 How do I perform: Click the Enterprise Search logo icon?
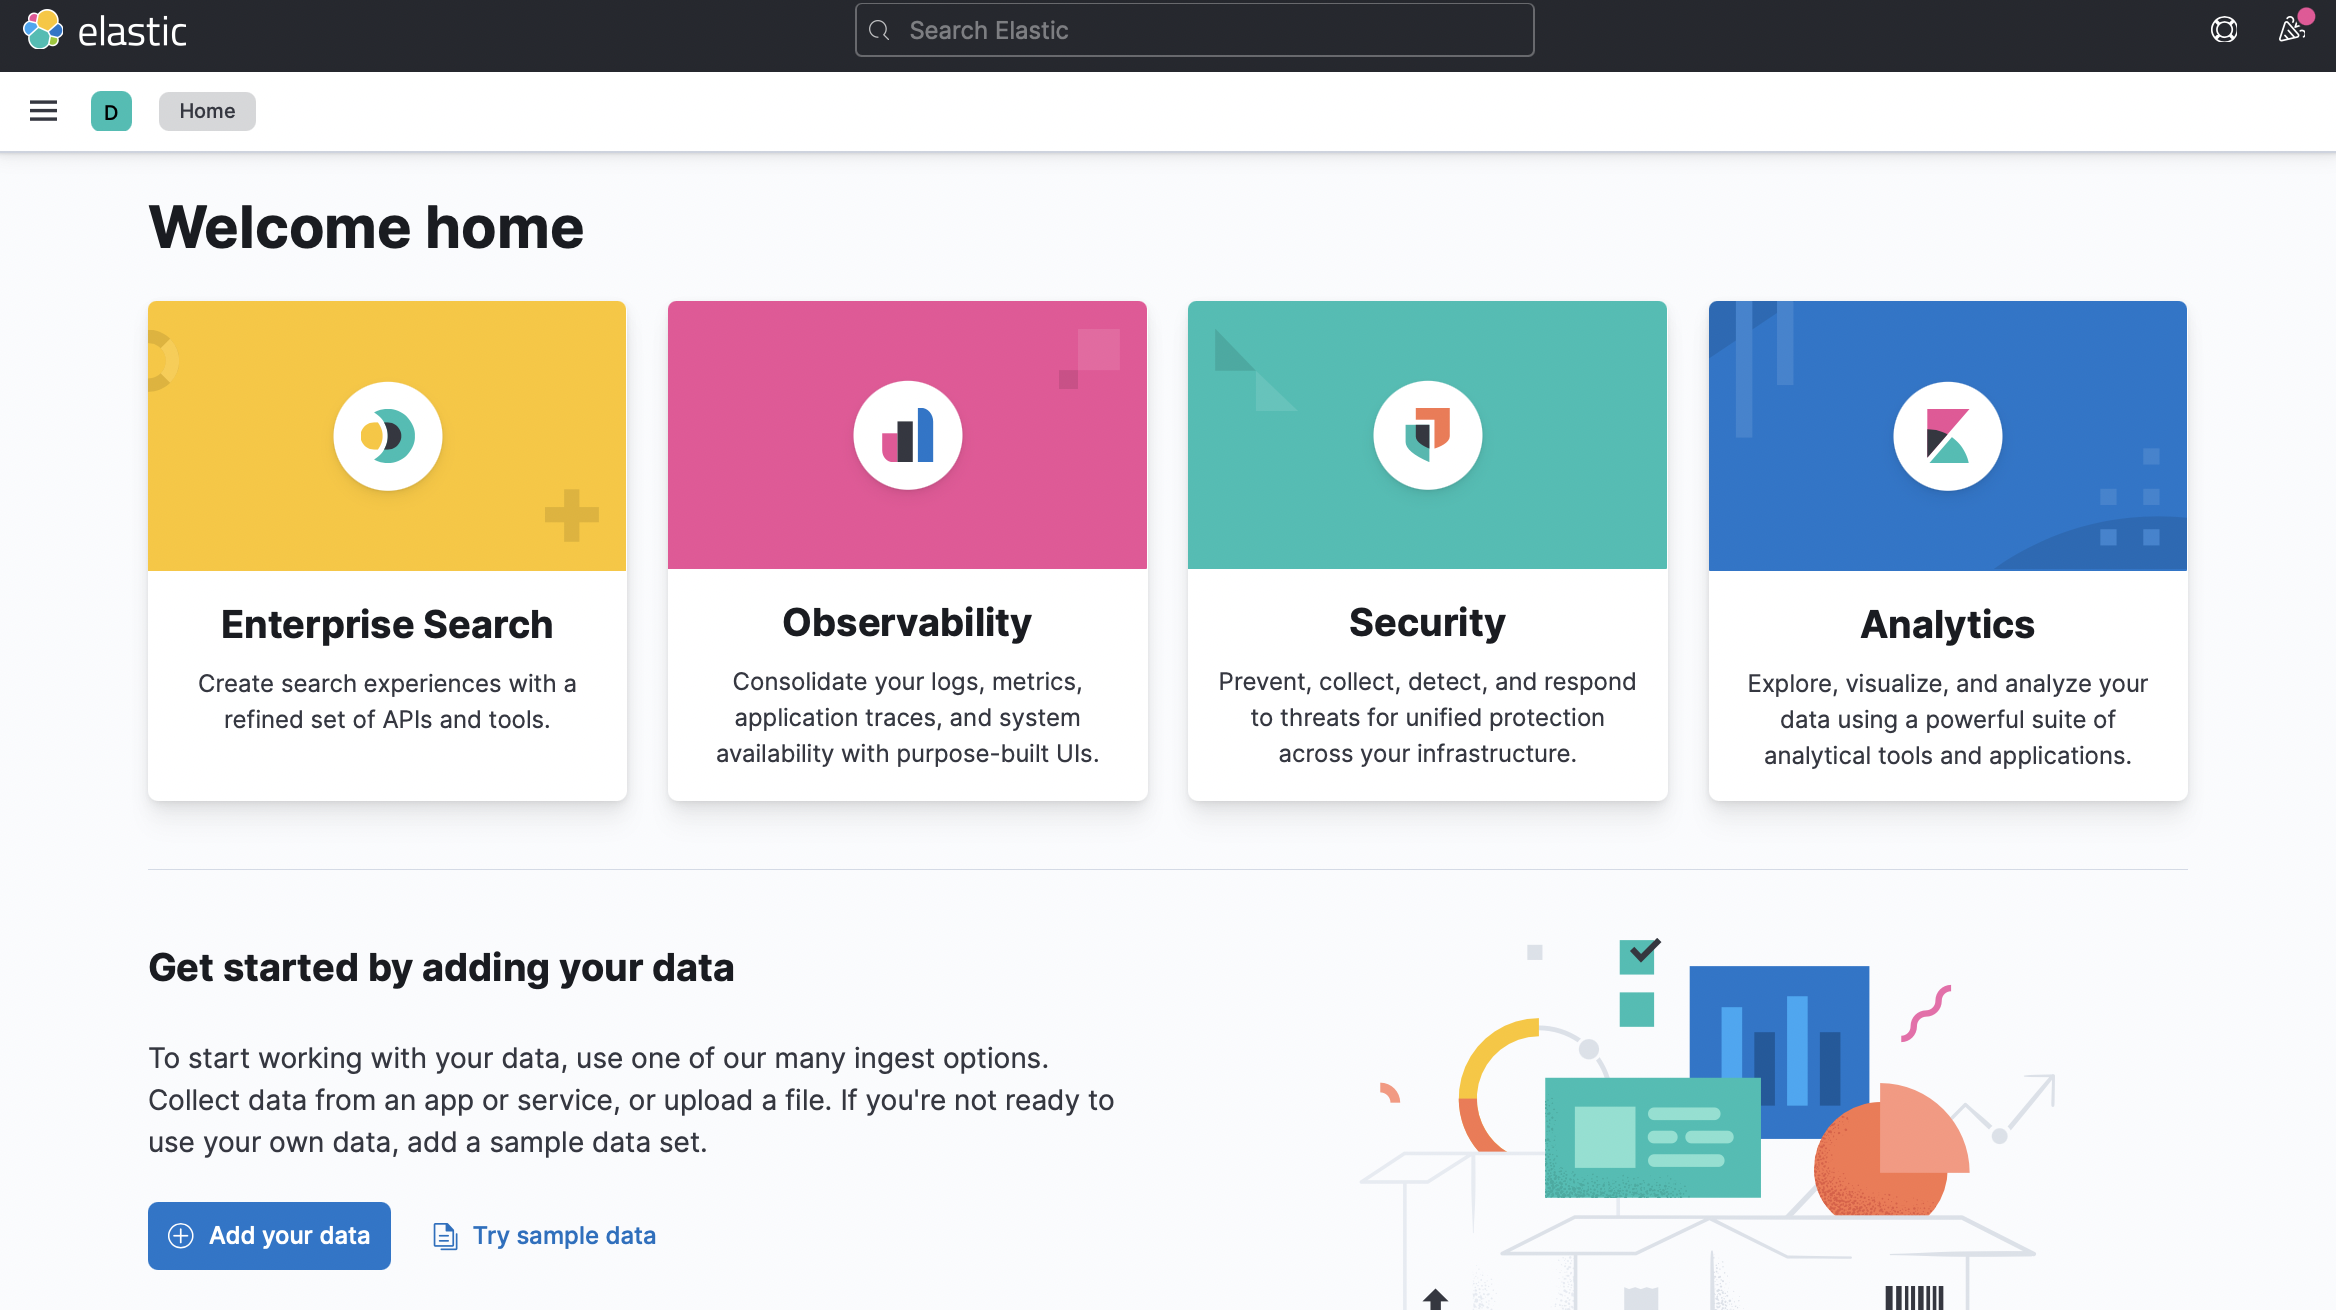388,436
